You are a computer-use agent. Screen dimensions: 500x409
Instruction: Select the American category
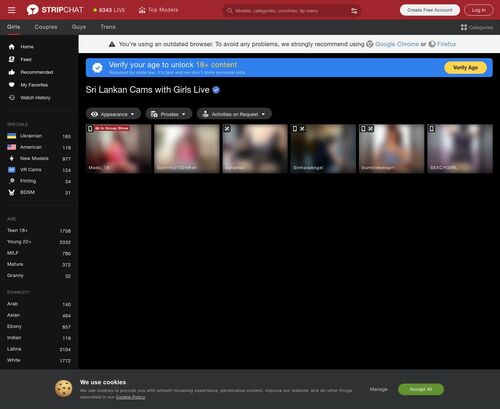pos(39,147)
